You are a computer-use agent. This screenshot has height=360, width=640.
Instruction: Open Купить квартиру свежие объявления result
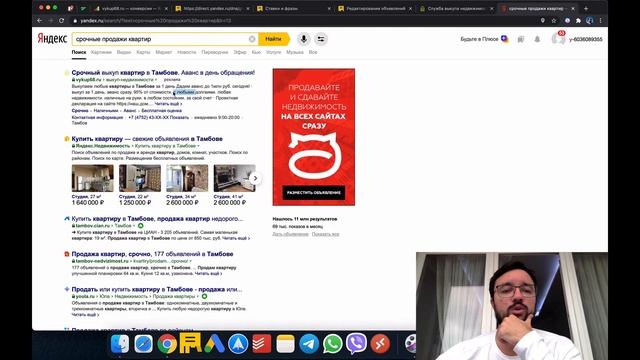pos(147,139)
